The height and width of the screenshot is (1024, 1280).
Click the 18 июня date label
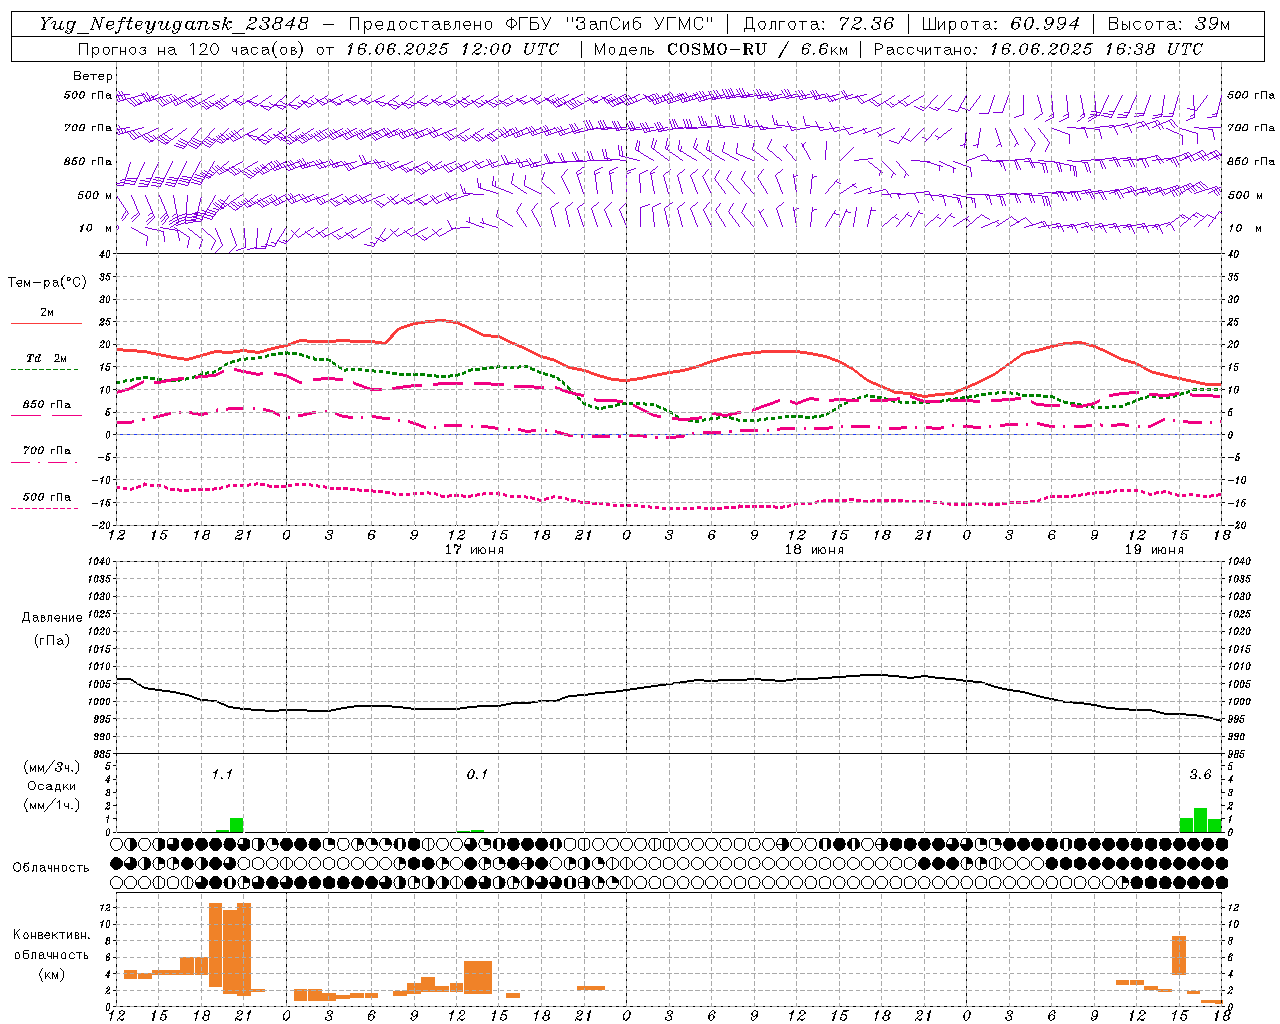(814, 550)
